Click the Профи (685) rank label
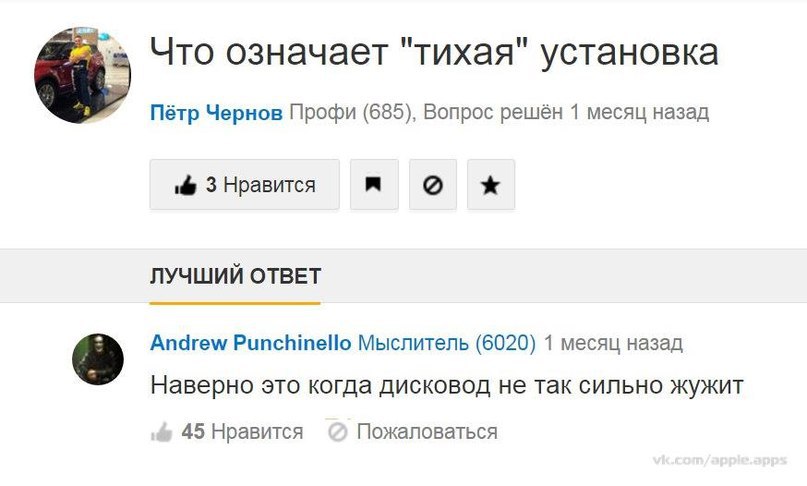This screenshot has width=807, height=486. [350, 112]
